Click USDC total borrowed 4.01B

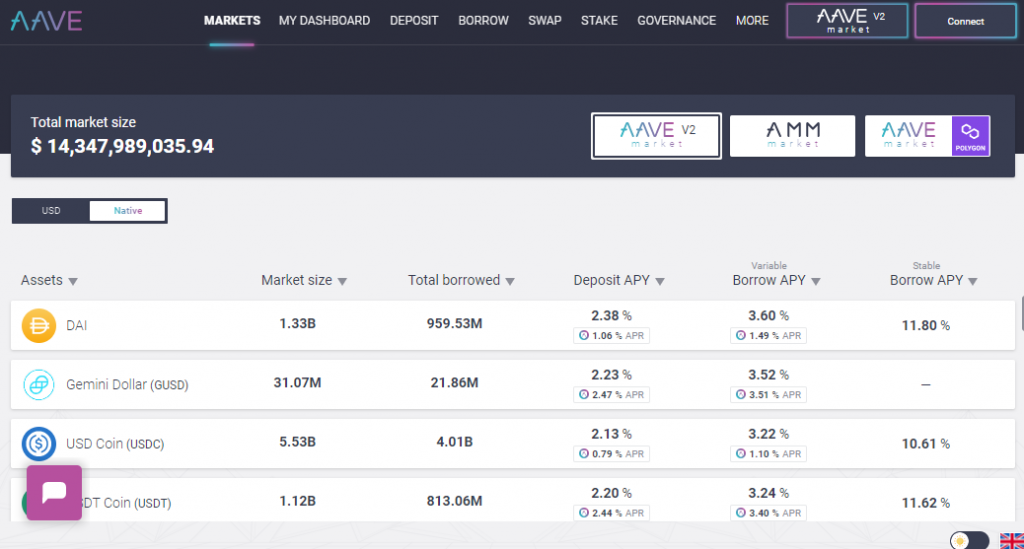[455, 442]
